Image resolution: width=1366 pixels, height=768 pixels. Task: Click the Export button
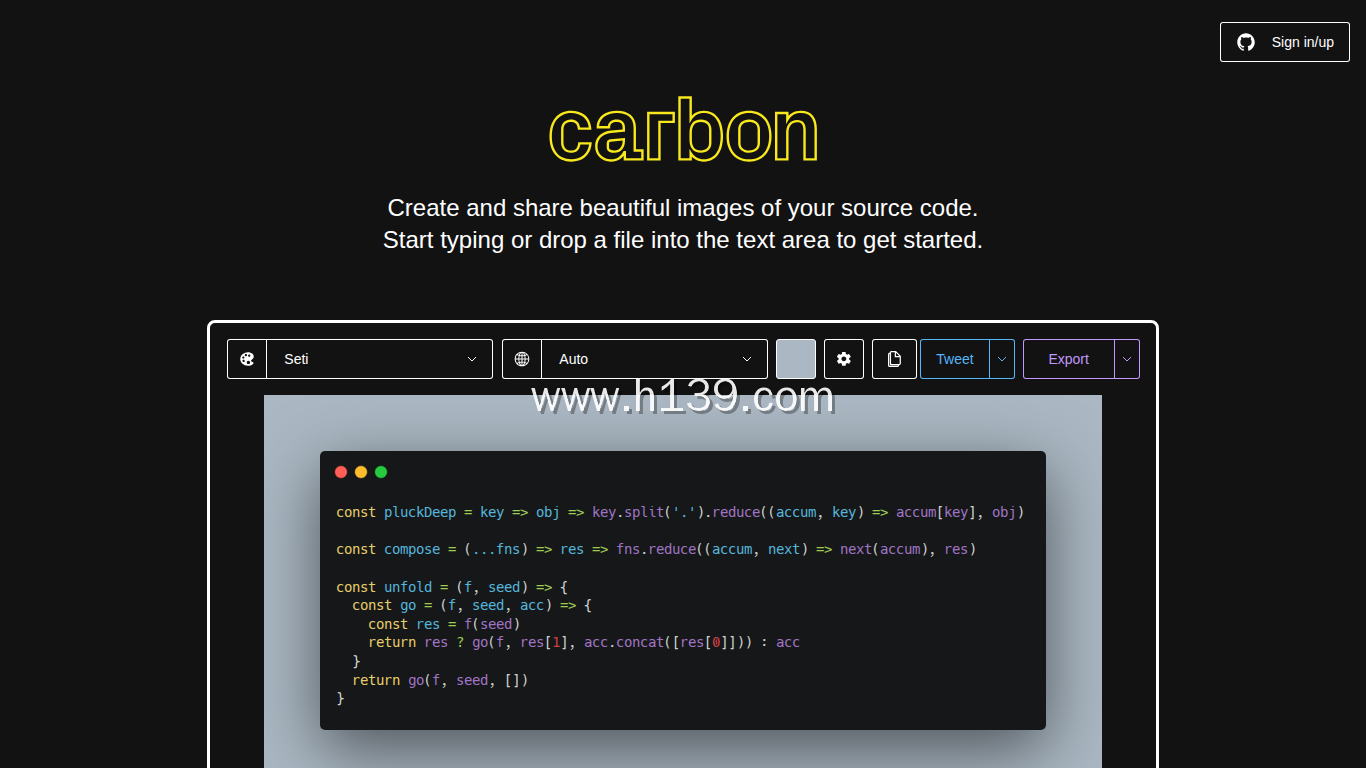click(1068, 359)
